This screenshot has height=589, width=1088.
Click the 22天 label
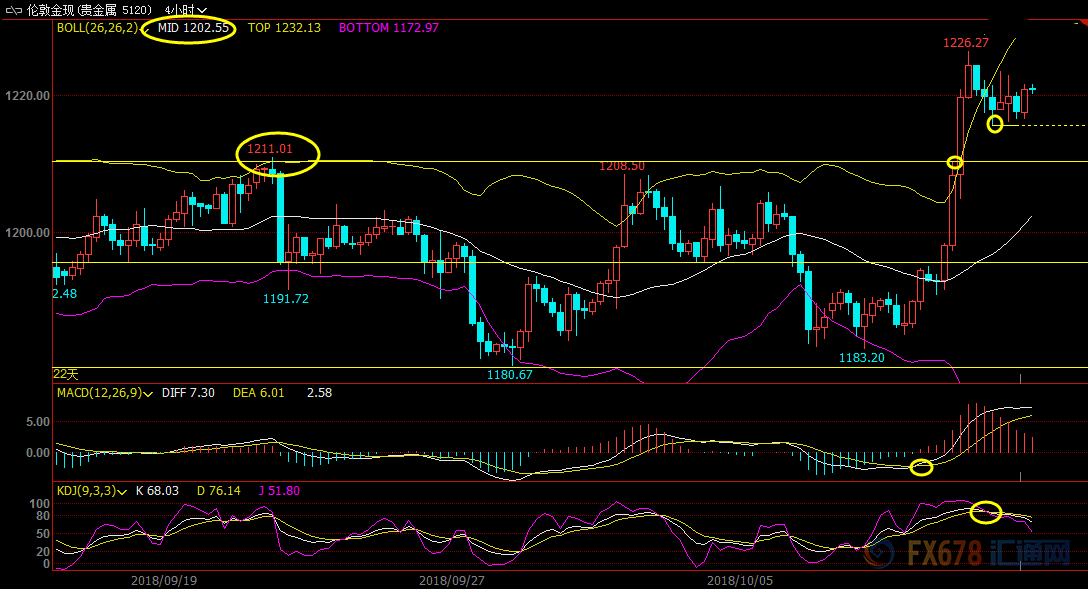[66, 374]
